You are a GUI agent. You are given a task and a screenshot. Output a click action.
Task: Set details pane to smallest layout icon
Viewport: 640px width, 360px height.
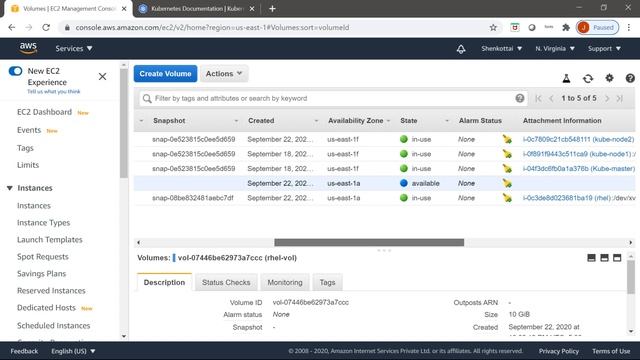[591, 258]
